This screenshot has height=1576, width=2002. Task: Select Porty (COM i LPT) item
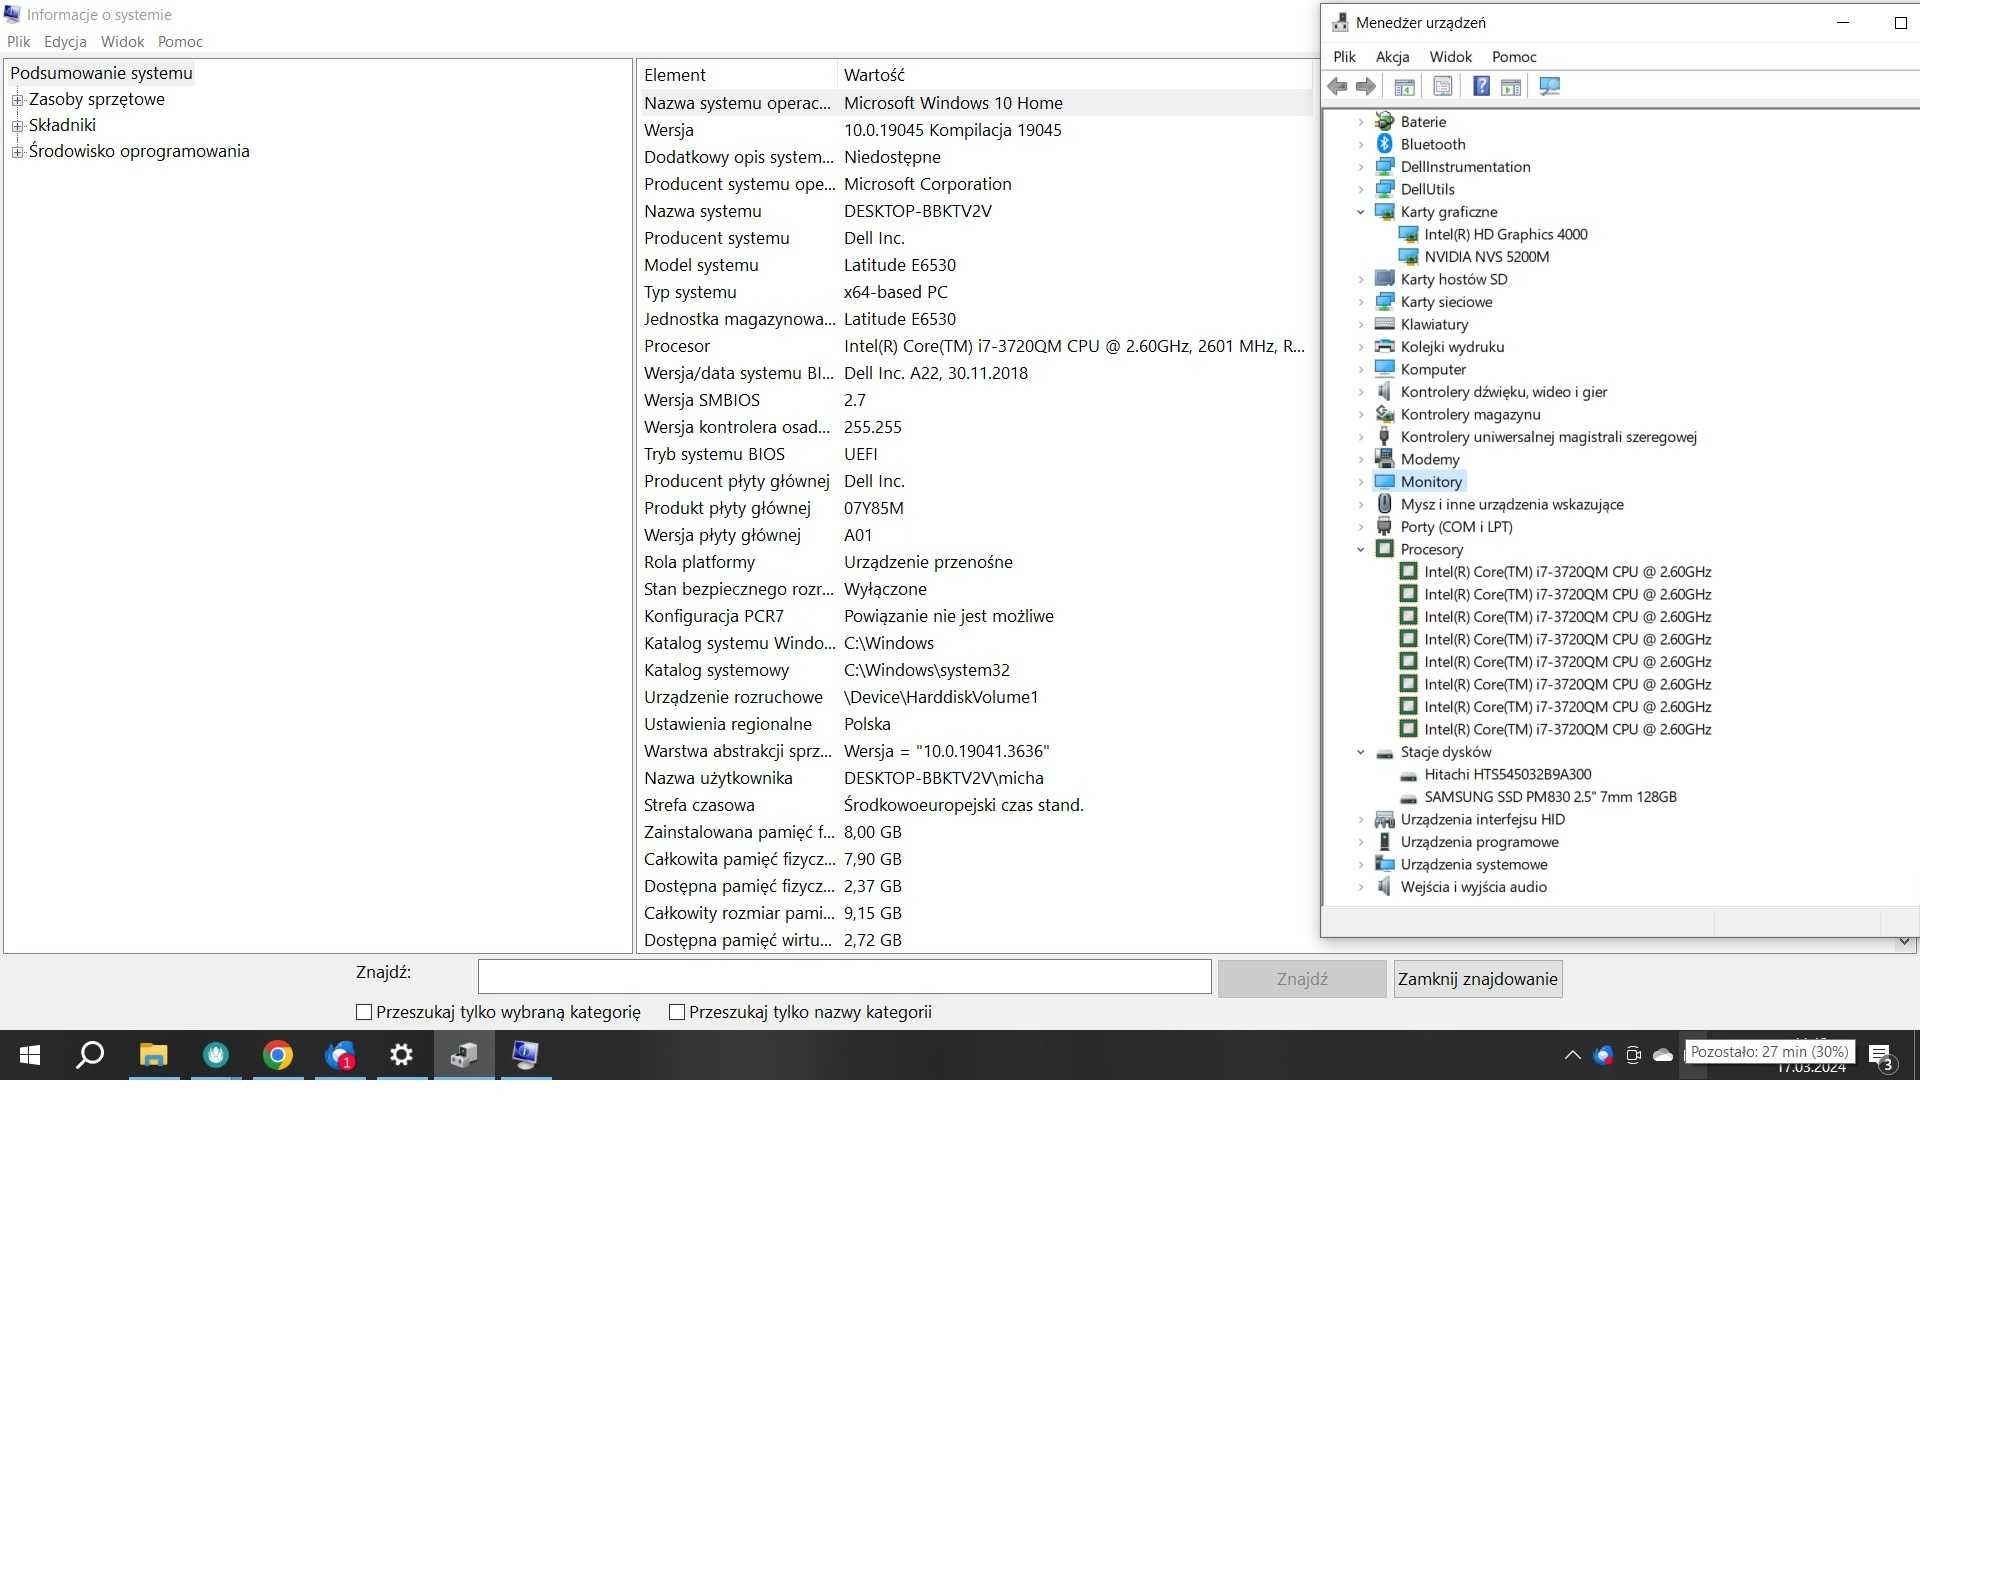tap(1456, 527)
